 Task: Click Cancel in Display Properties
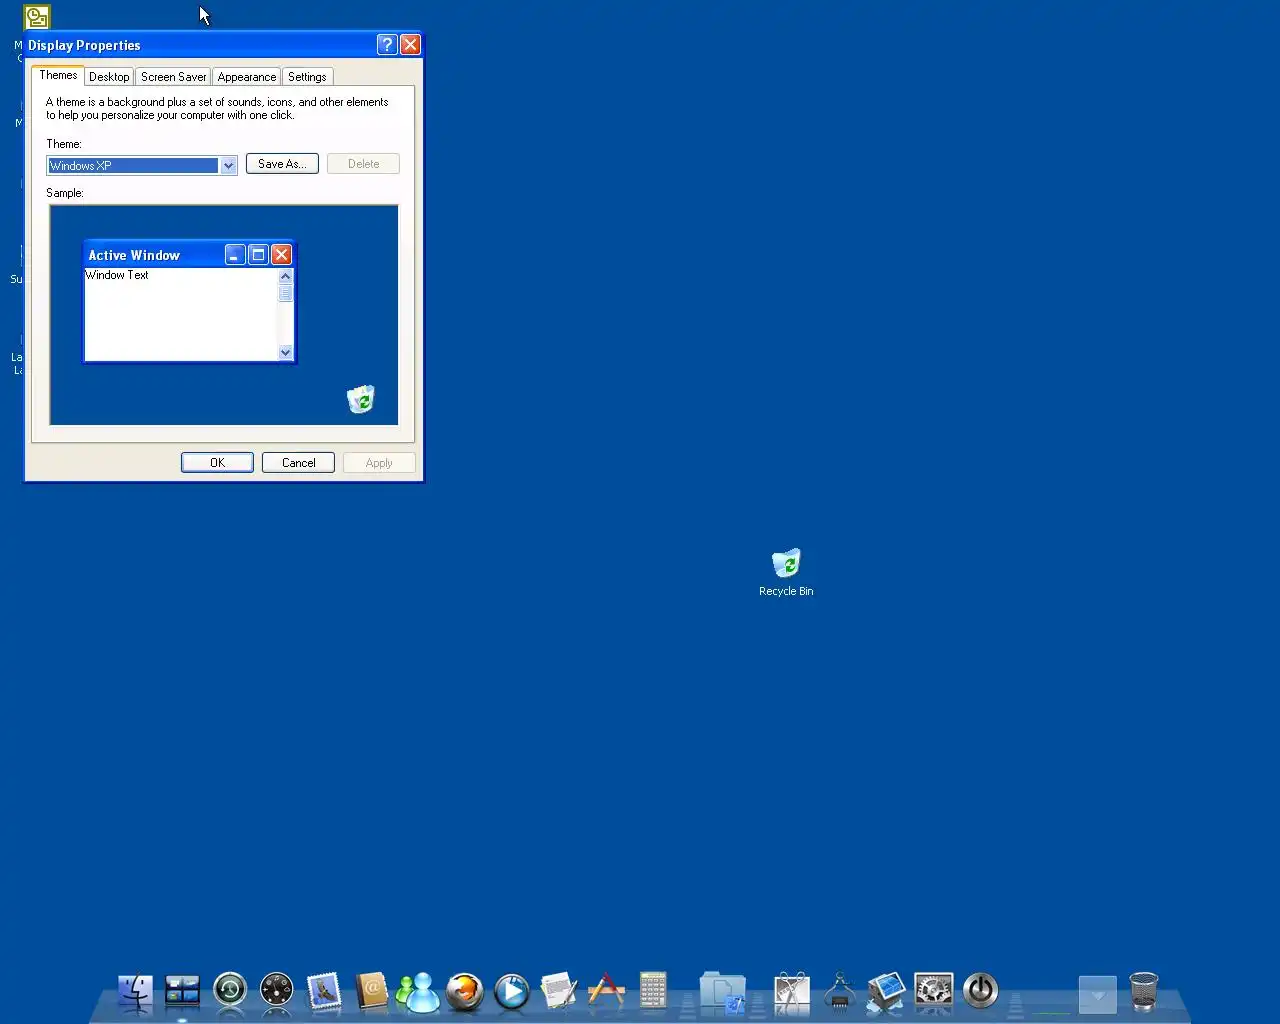coord(298,463)
